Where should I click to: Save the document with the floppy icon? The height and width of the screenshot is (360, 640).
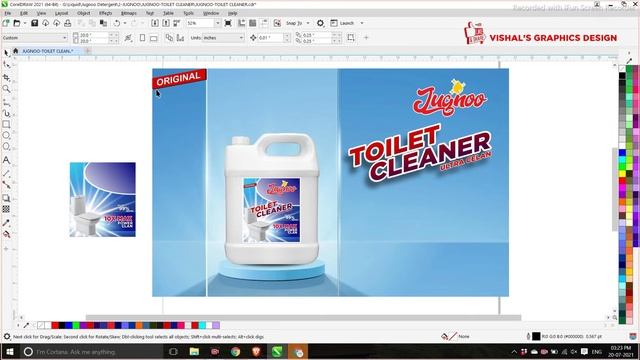pyautogui.click(x=35, y=23)
